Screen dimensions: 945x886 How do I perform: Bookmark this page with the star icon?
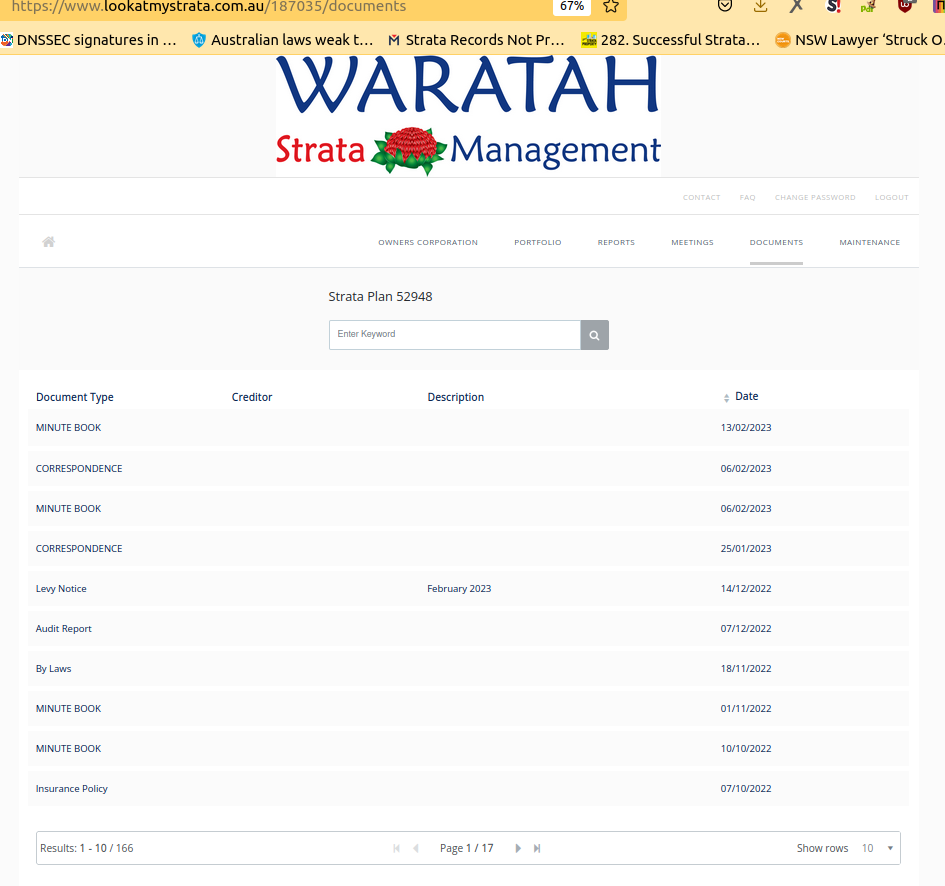[611, 7]
